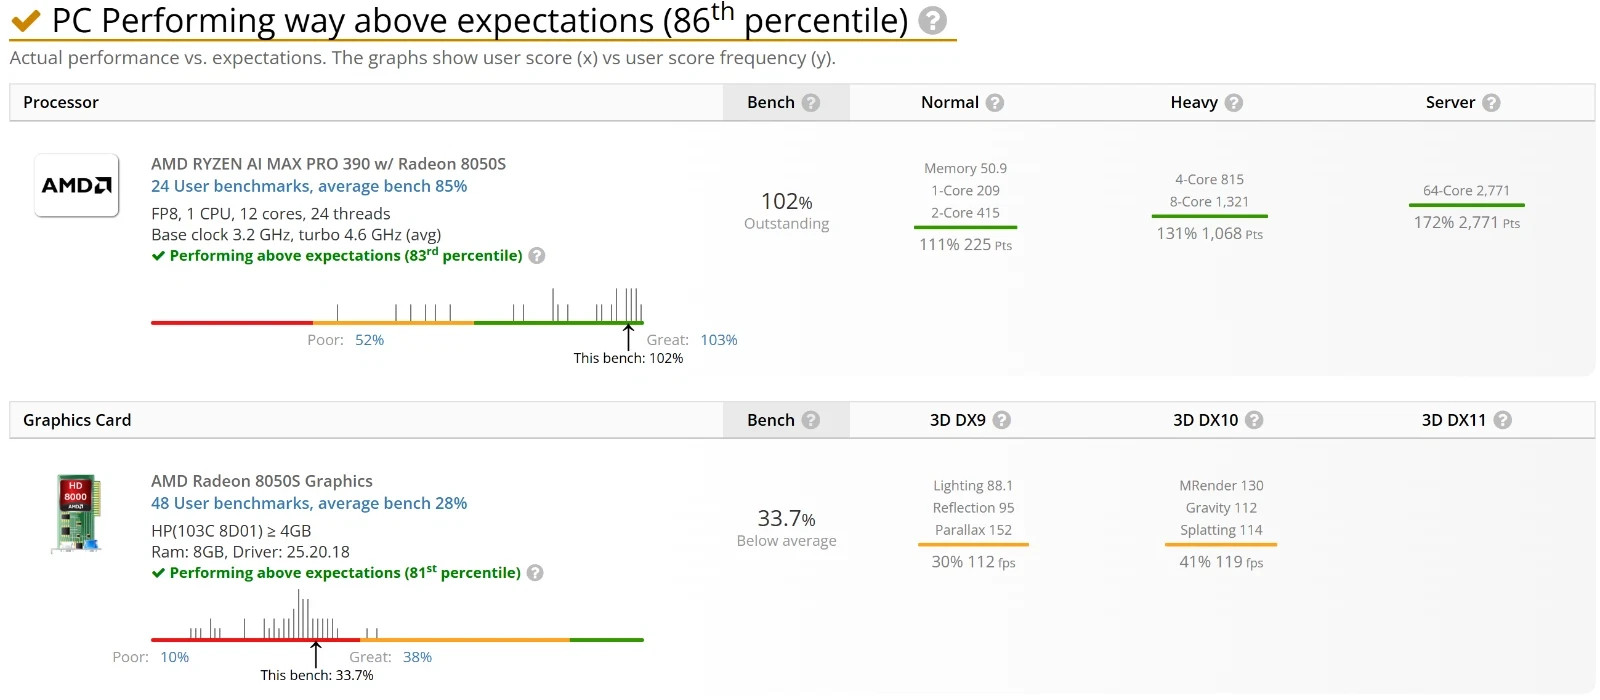Open help icon beside 3D DX9
Screen dimensions: 1600x700
click(x=1002, y=420)
